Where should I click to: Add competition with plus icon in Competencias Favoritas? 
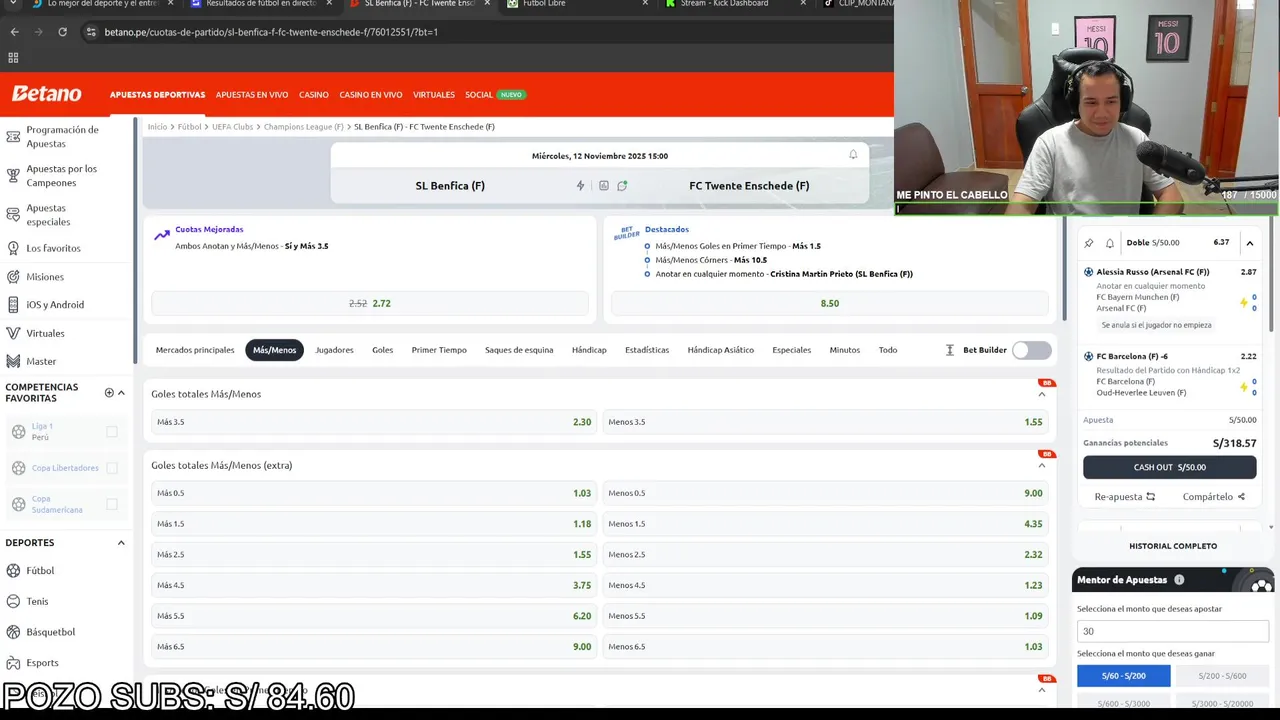point(109,392)
